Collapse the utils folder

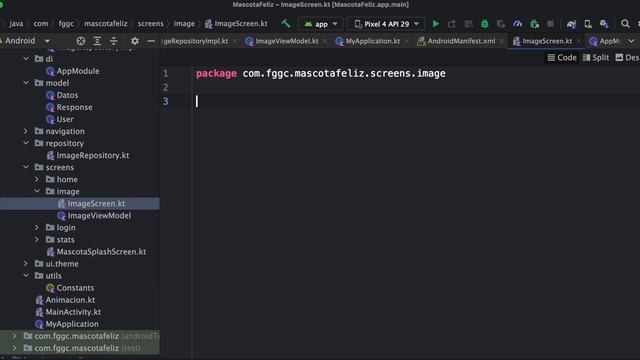pos(26,276)
